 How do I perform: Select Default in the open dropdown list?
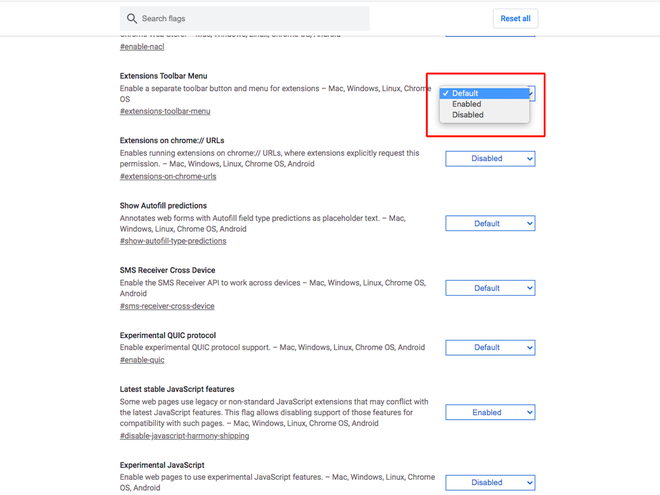pos(484,93)
